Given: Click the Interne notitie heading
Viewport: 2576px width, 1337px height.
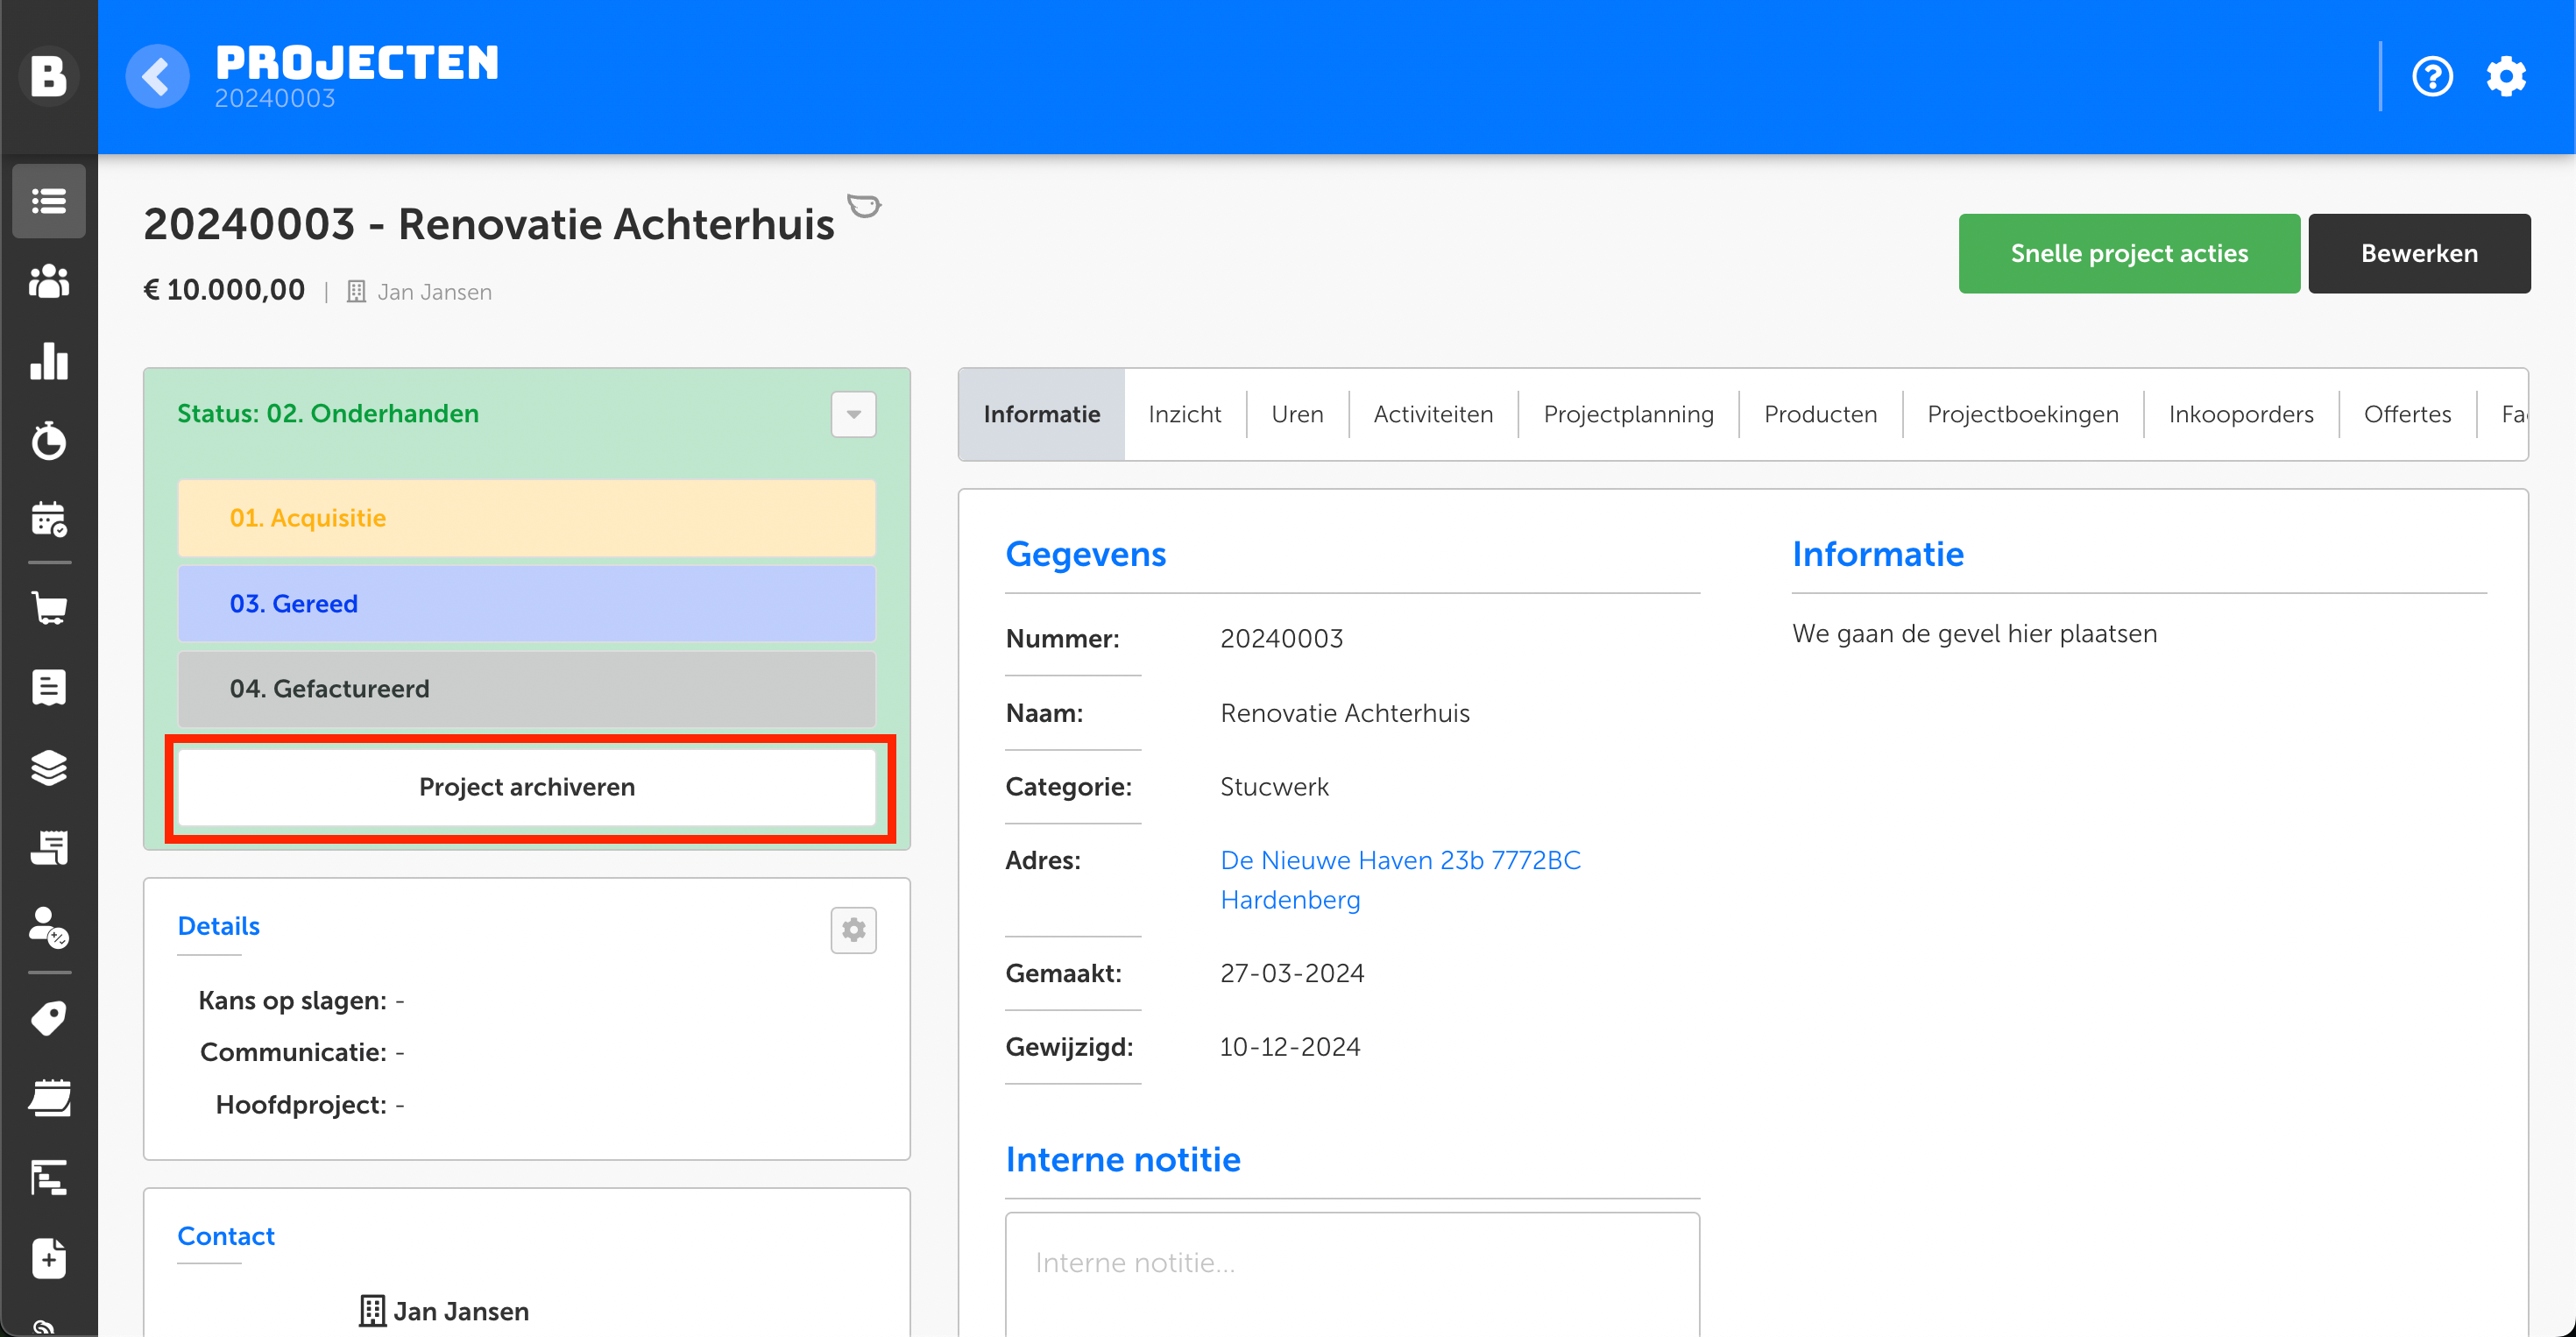Looking at the screenshot, I should pyautogui.click(x=1123, y=1159).
